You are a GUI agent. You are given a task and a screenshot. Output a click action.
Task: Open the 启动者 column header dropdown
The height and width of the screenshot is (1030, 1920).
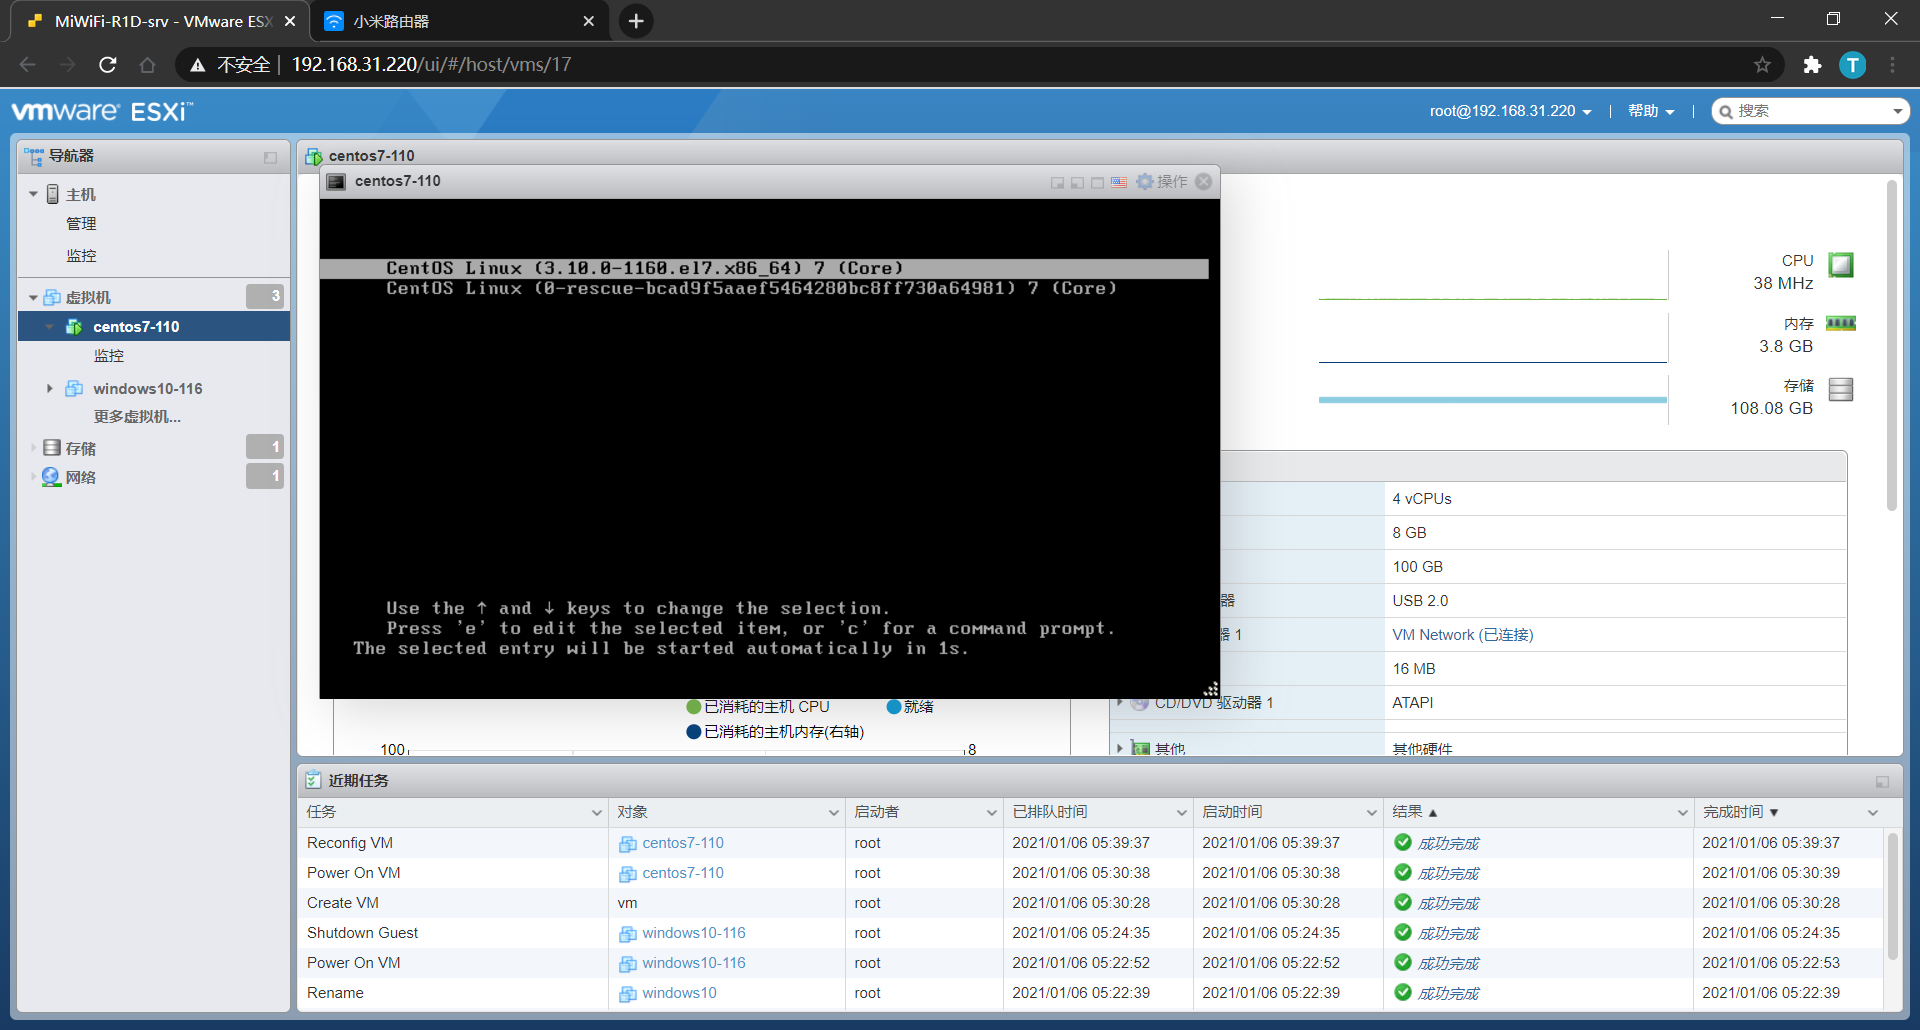click(x=992, y=812)
